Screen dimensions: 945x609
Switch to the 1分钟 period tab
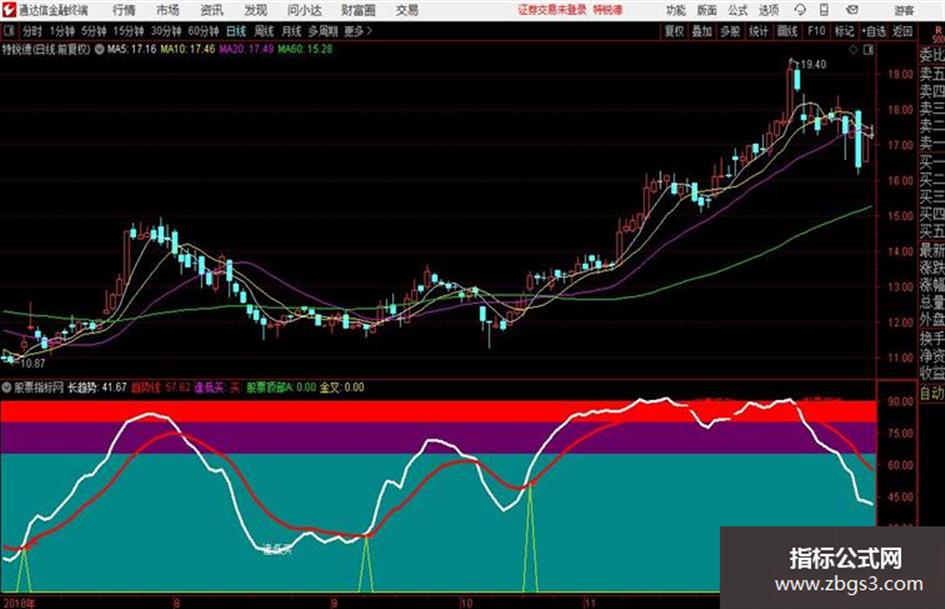62,31
